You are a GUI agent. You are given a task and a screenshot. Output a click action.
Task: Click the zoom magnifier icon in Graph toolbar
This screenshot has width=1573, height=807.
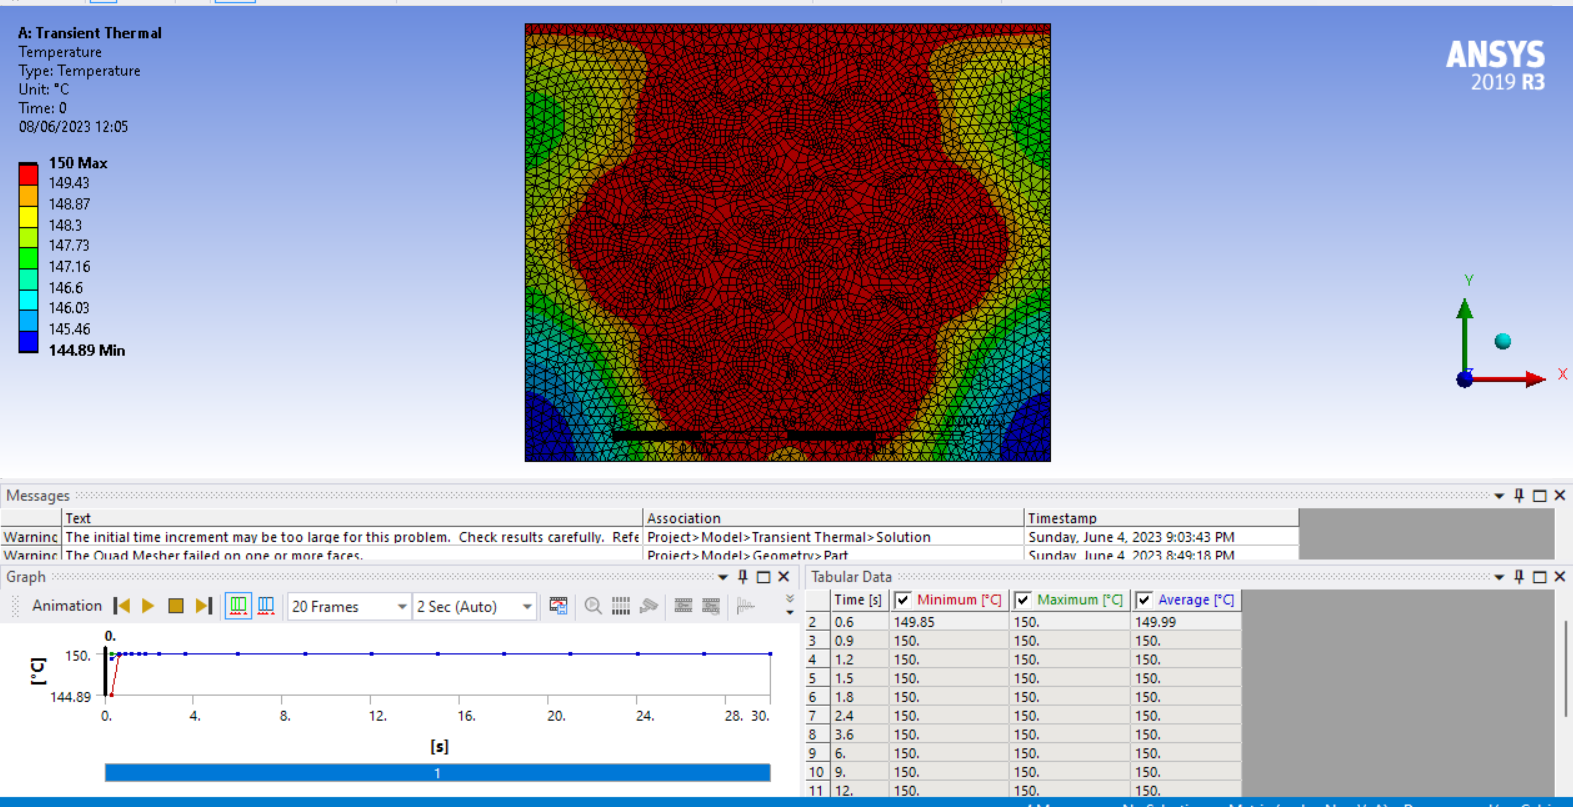tap(593, 606)
